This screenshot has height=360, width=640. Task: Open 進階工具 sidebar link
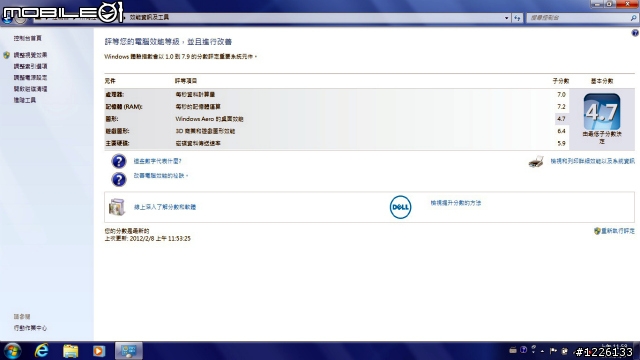coord(24,100)
